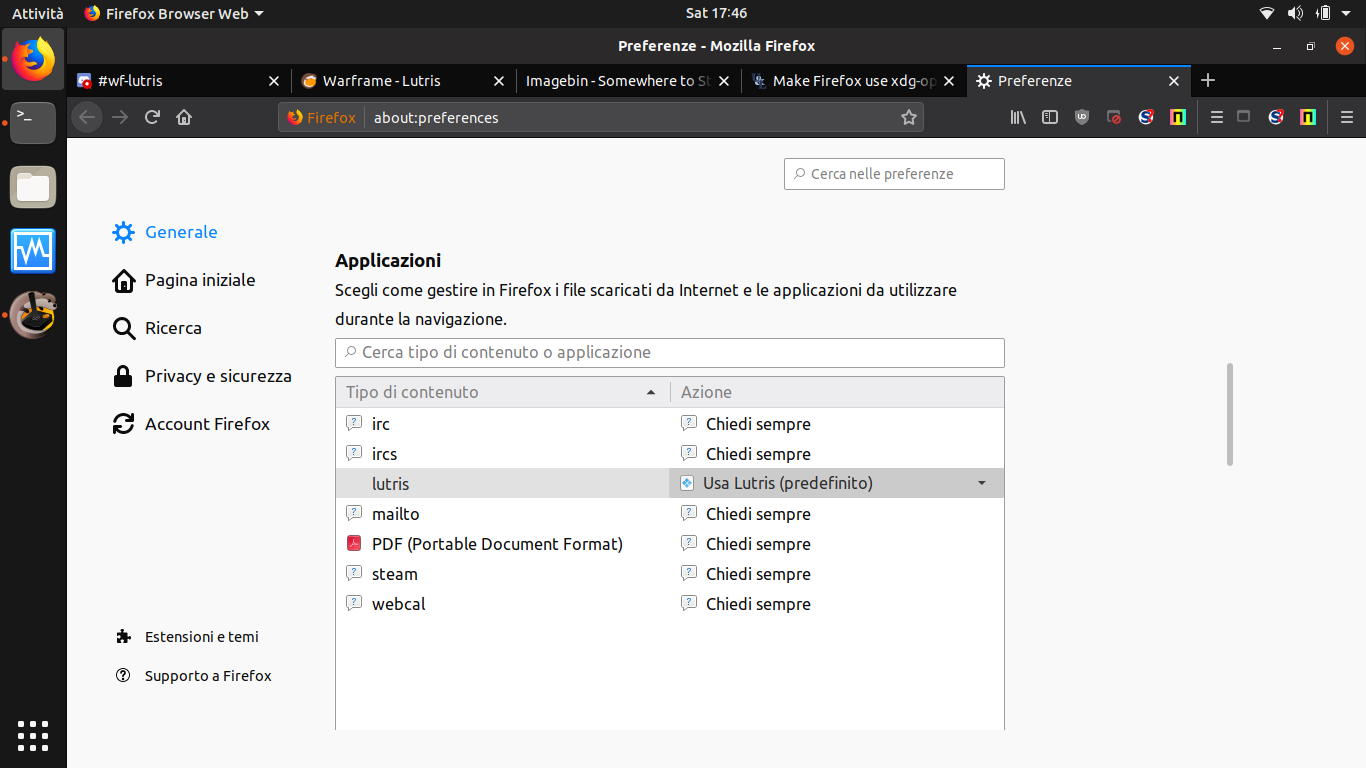Open the Library toolbar icon

[x=1018, y=117]
